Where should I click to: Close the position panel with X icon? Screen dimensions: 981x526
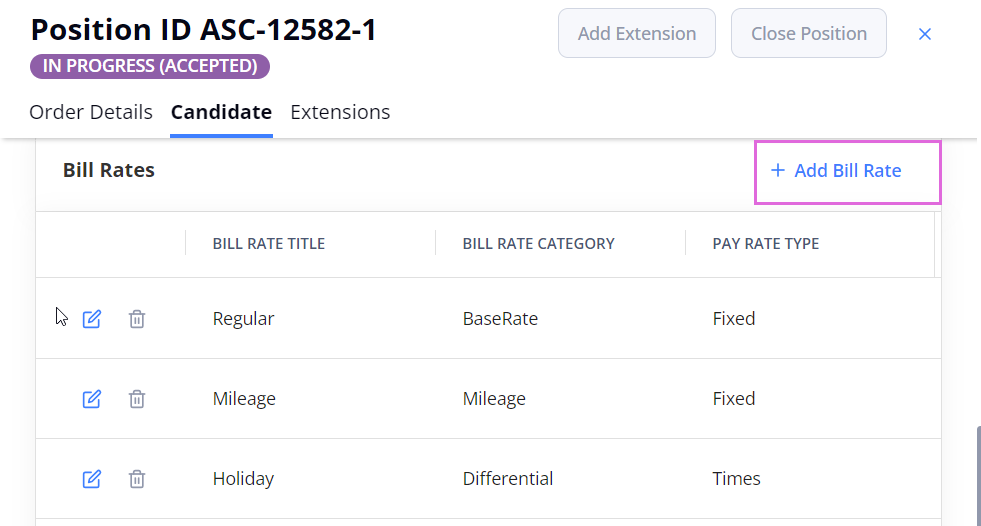[x=925, y=34]
